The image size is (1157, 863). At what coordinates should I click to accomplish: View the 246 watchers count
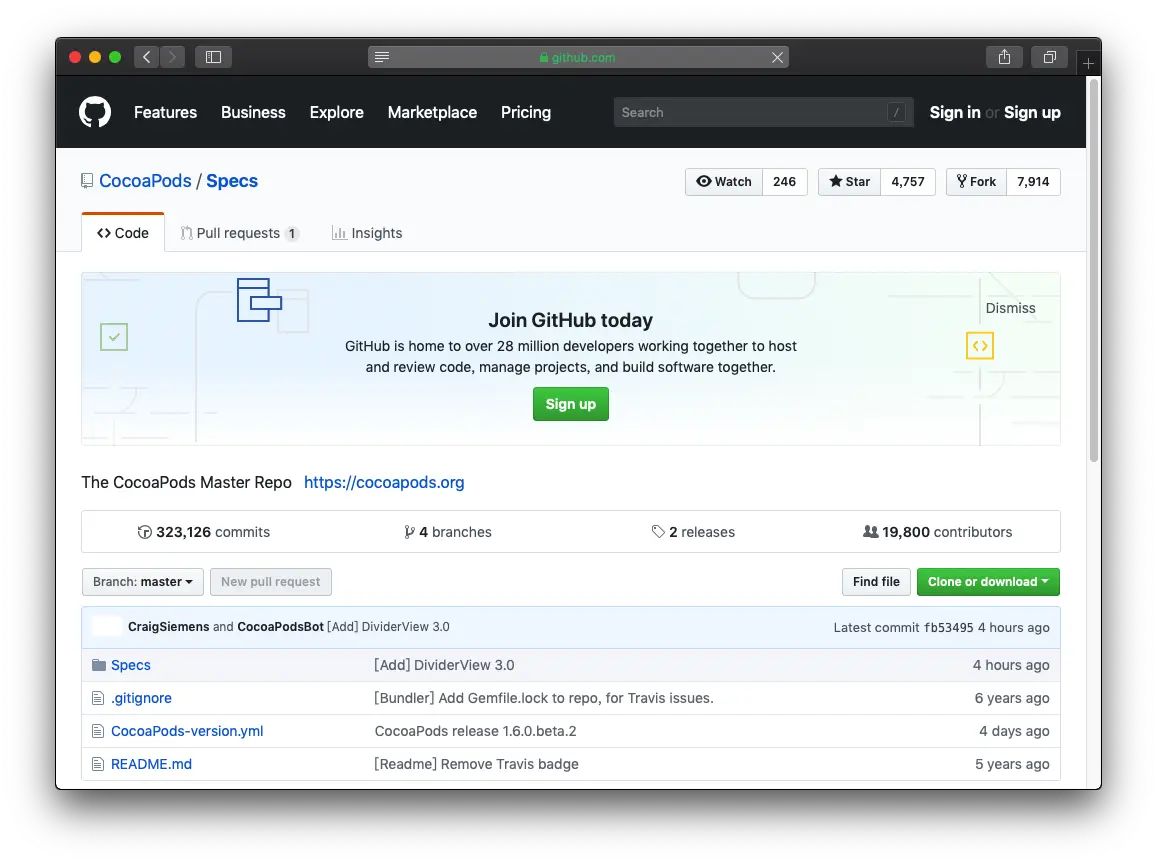click(x=784, y=181)
